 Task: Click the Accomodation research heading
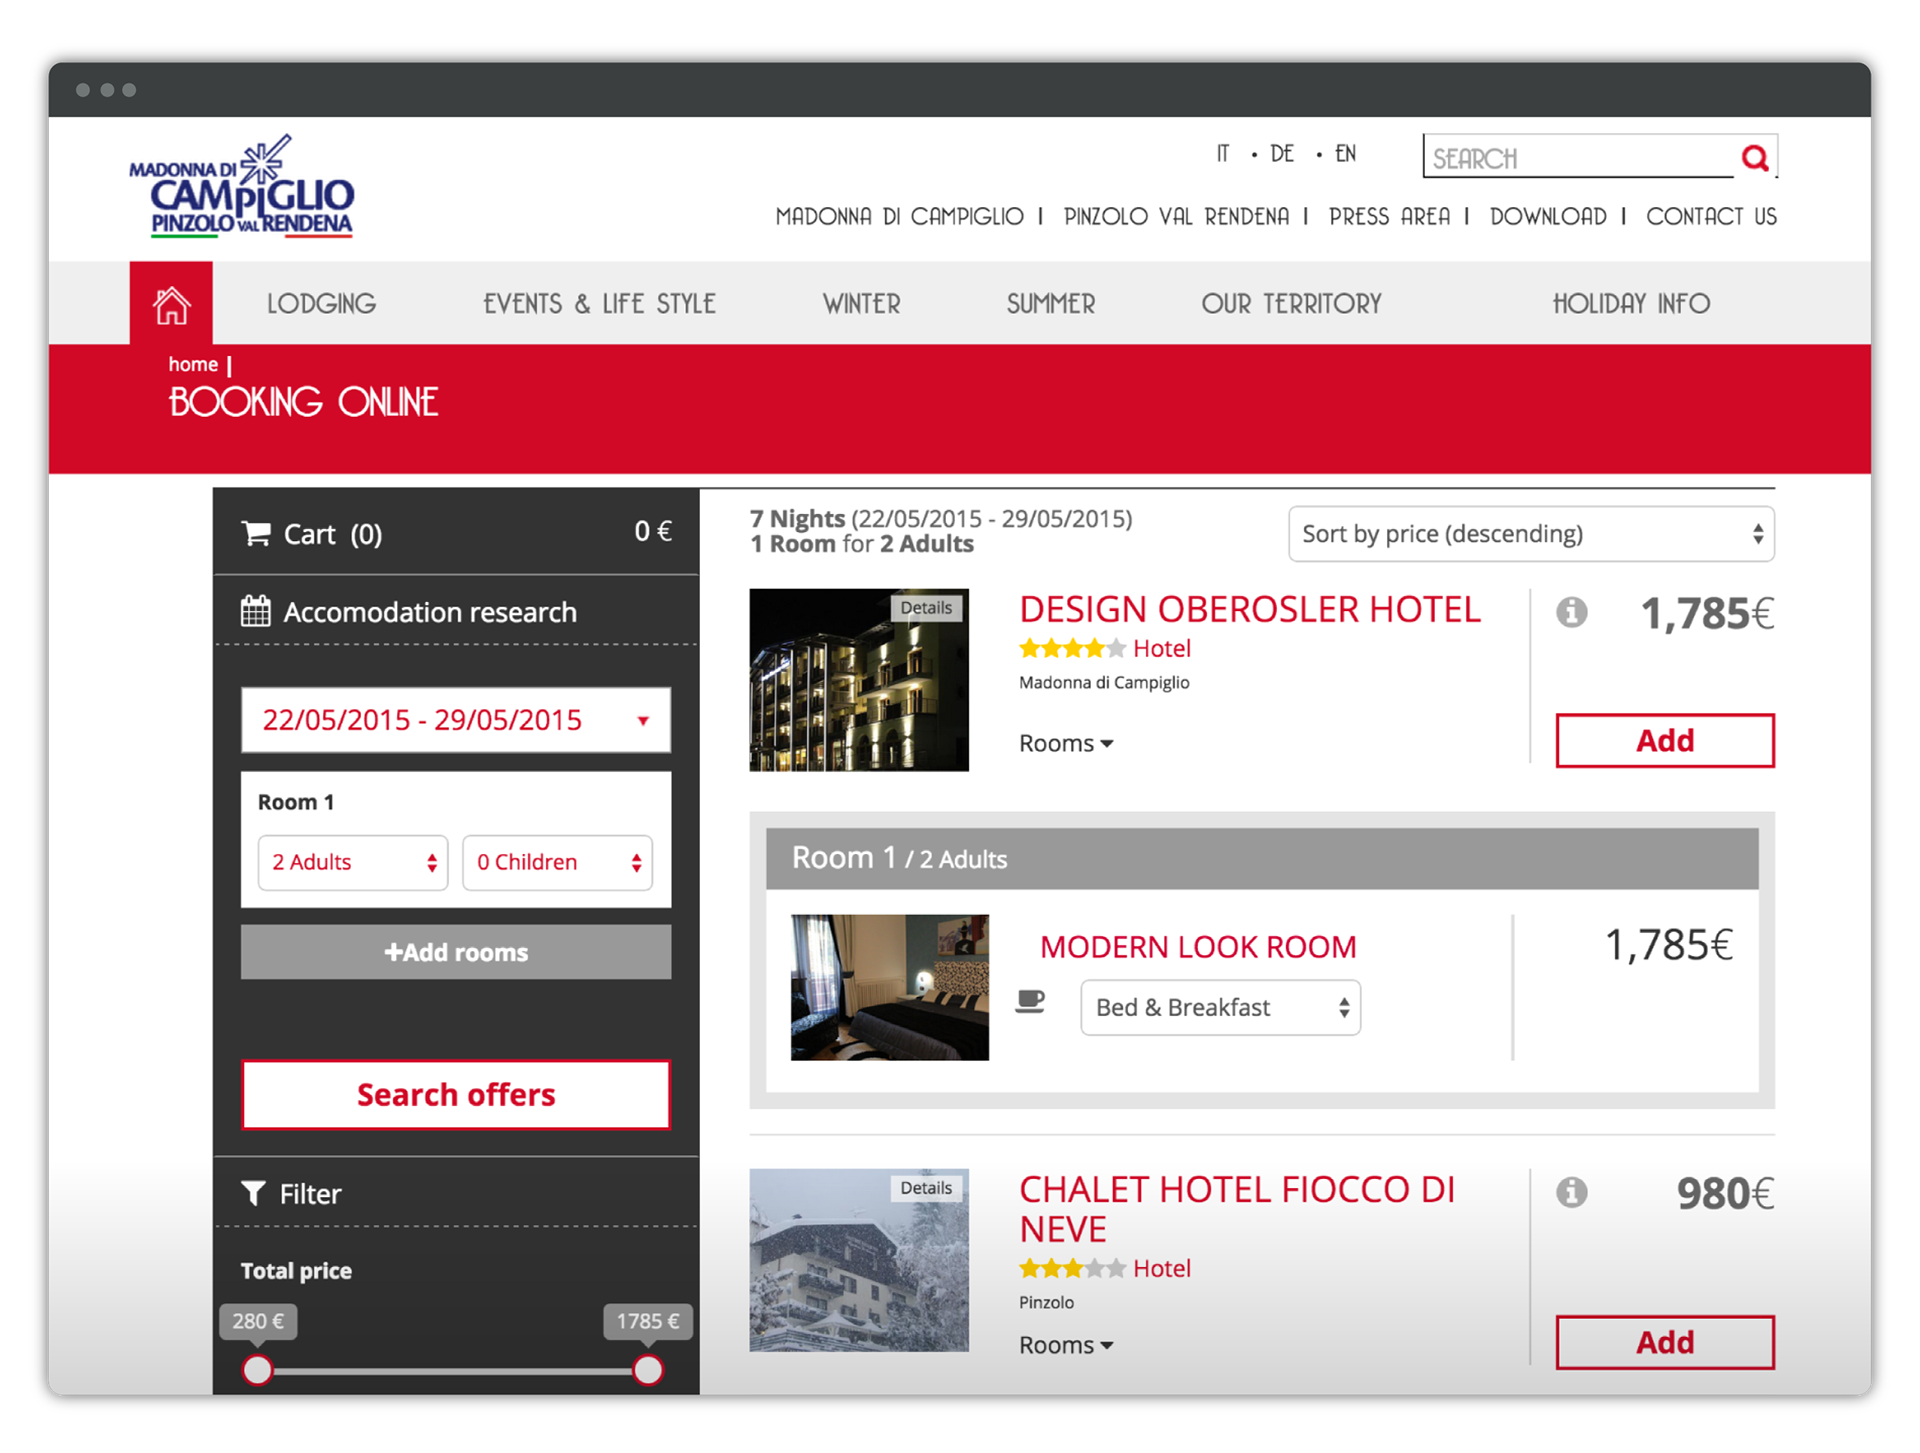[430, 612]
